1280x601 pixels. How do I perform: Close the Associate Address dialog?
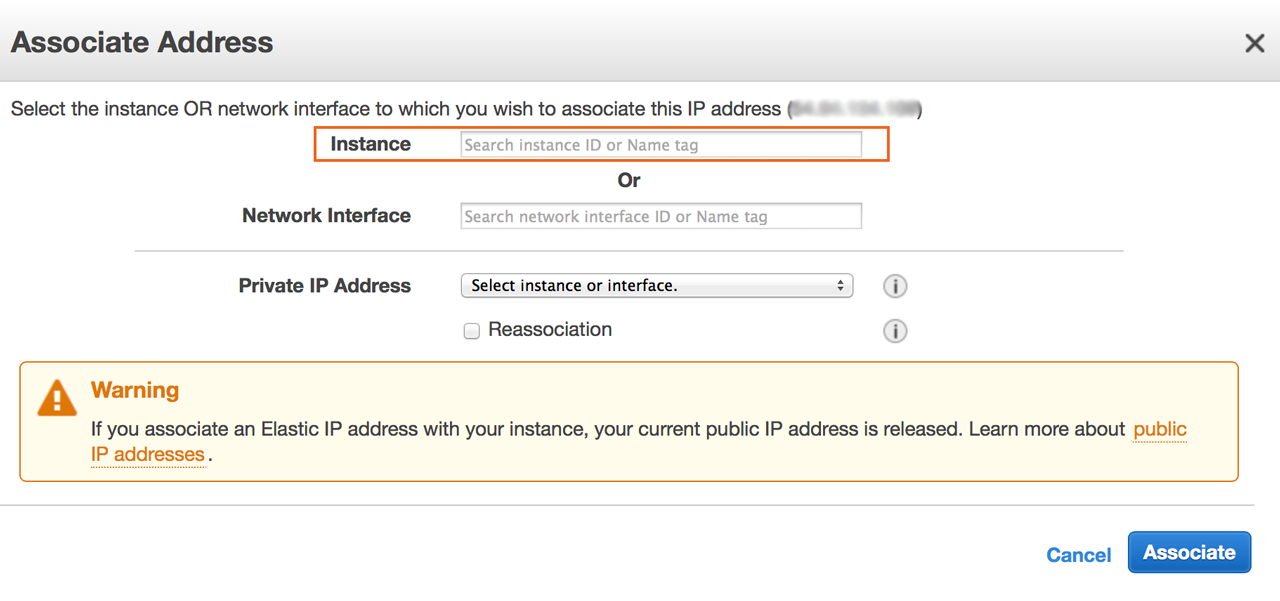[1254, 43]
